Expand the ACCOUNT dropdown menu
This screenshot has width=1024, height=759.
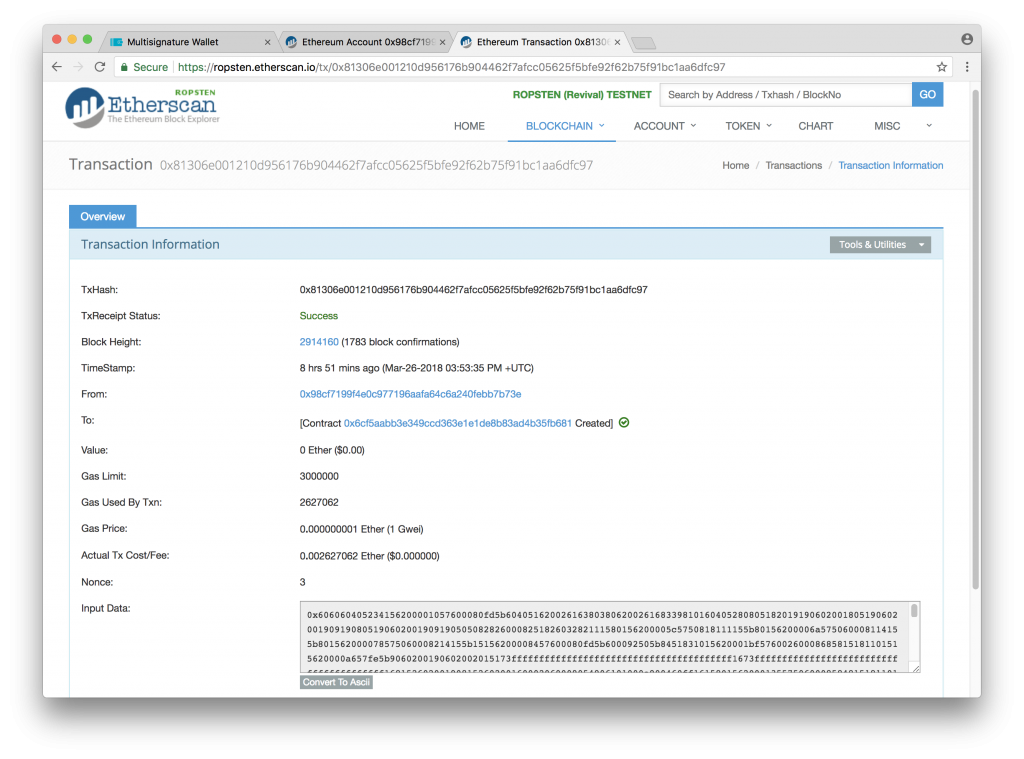(x=665, y=126)
